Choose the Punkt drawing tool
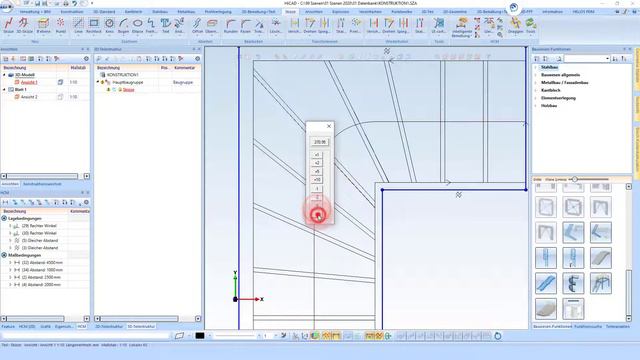 point(60,25)
